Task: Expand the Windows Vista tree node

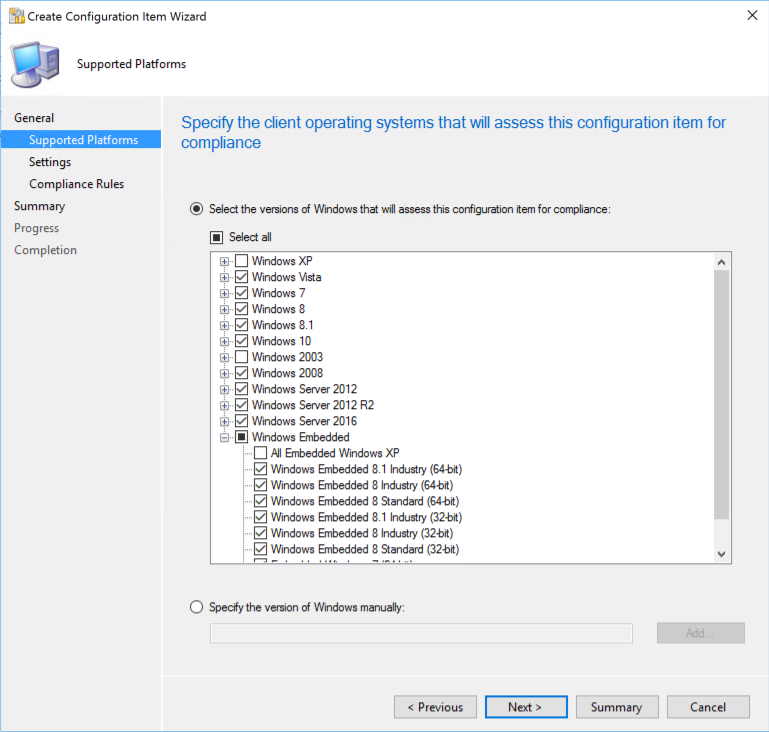Action: click(x=224, y=278)
